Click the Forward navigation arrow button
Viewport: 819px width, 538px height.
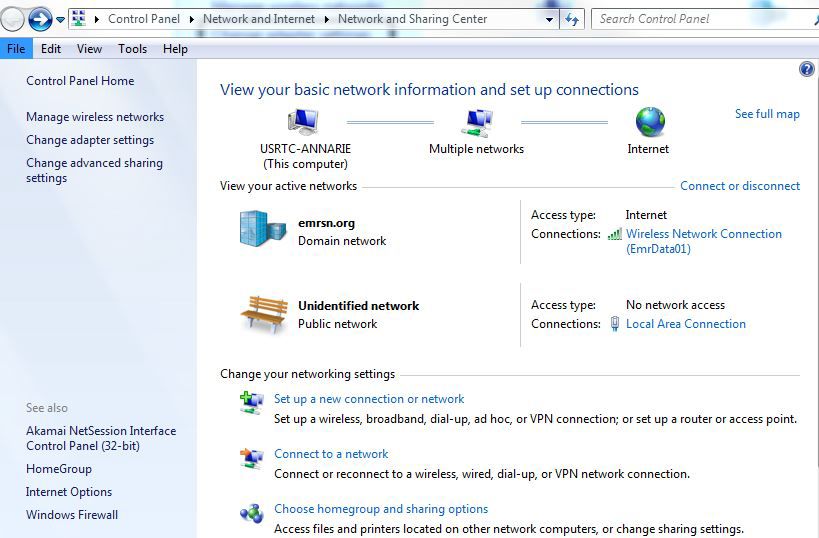40,19
